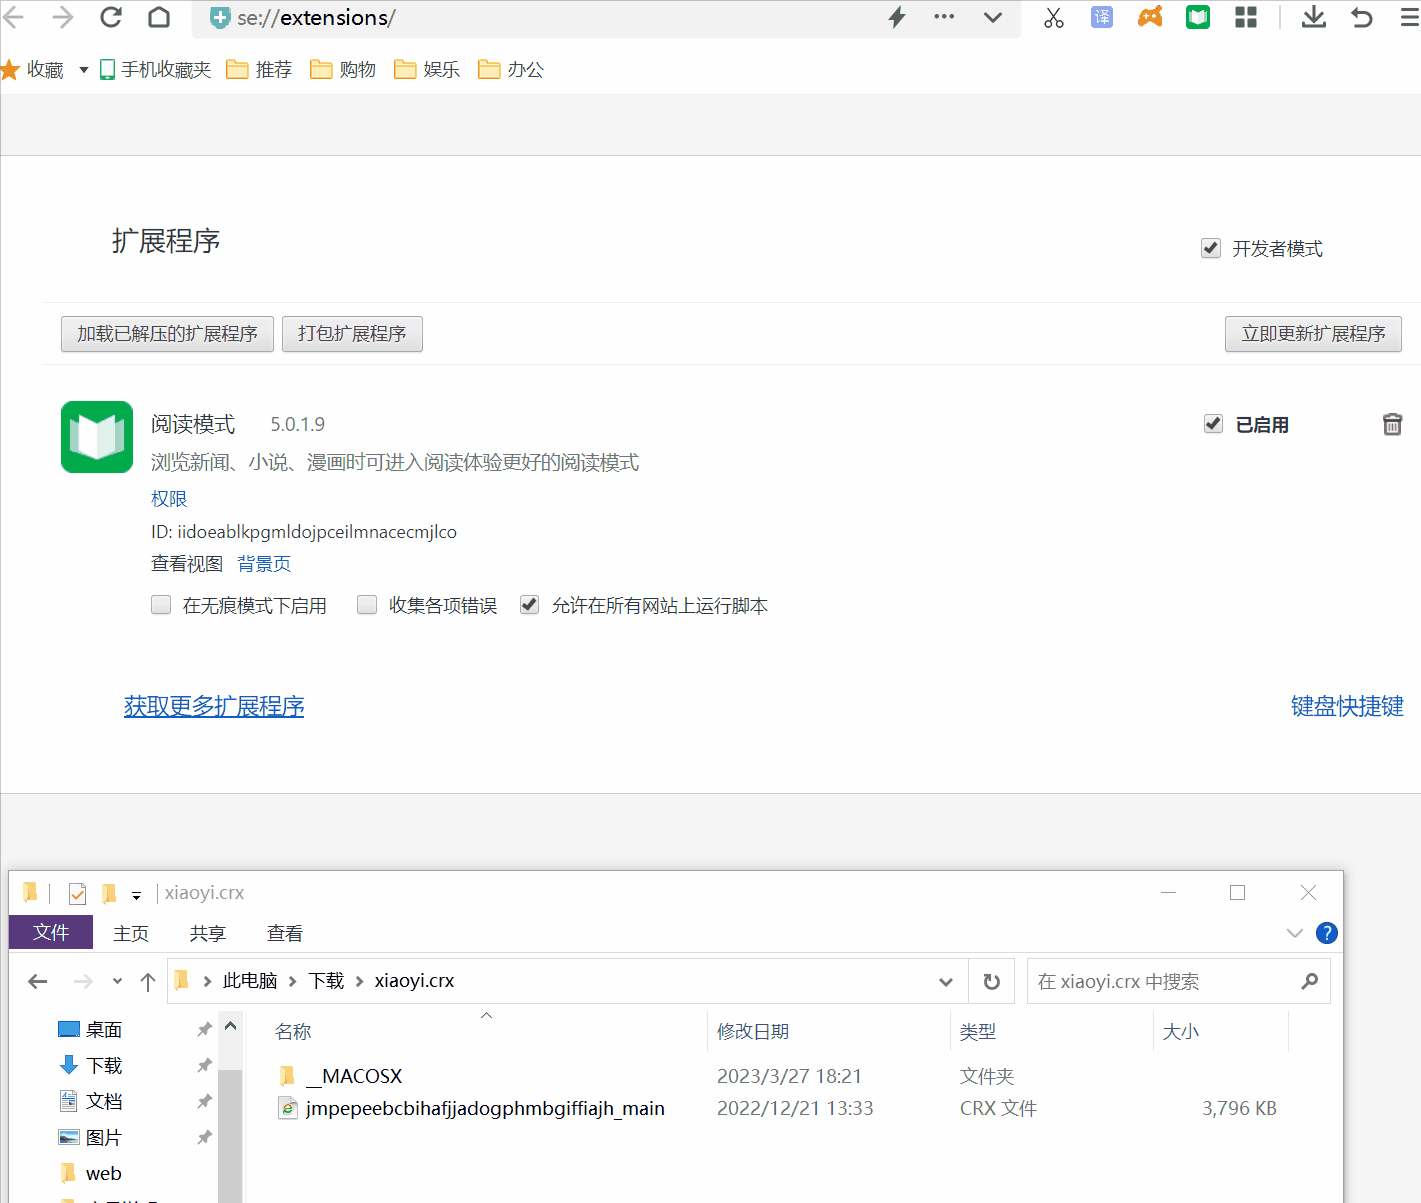This screenshot has height=1203, width=1421.
Task: Open the File Explorer path history dropdown
Action: [x=945, y=982]
